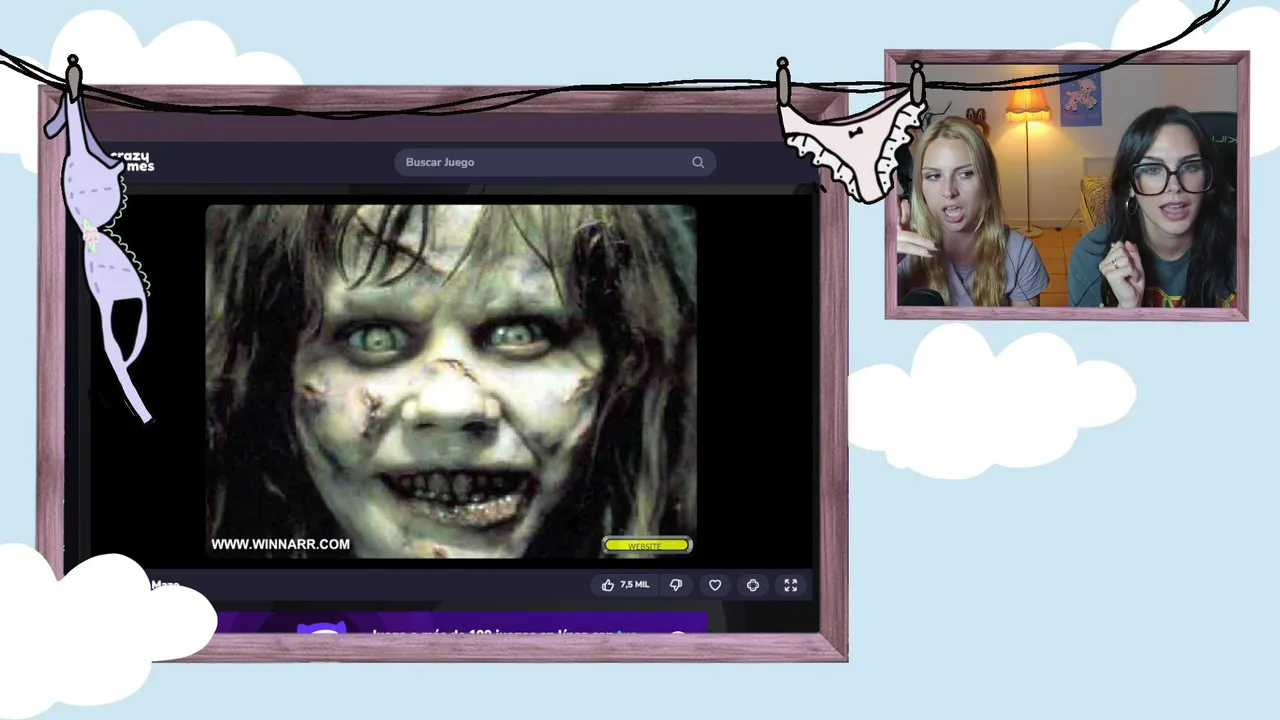Click the yellow WEBSITE button
The height and width of the screenshot is (720, 1280).
point(647,546)
